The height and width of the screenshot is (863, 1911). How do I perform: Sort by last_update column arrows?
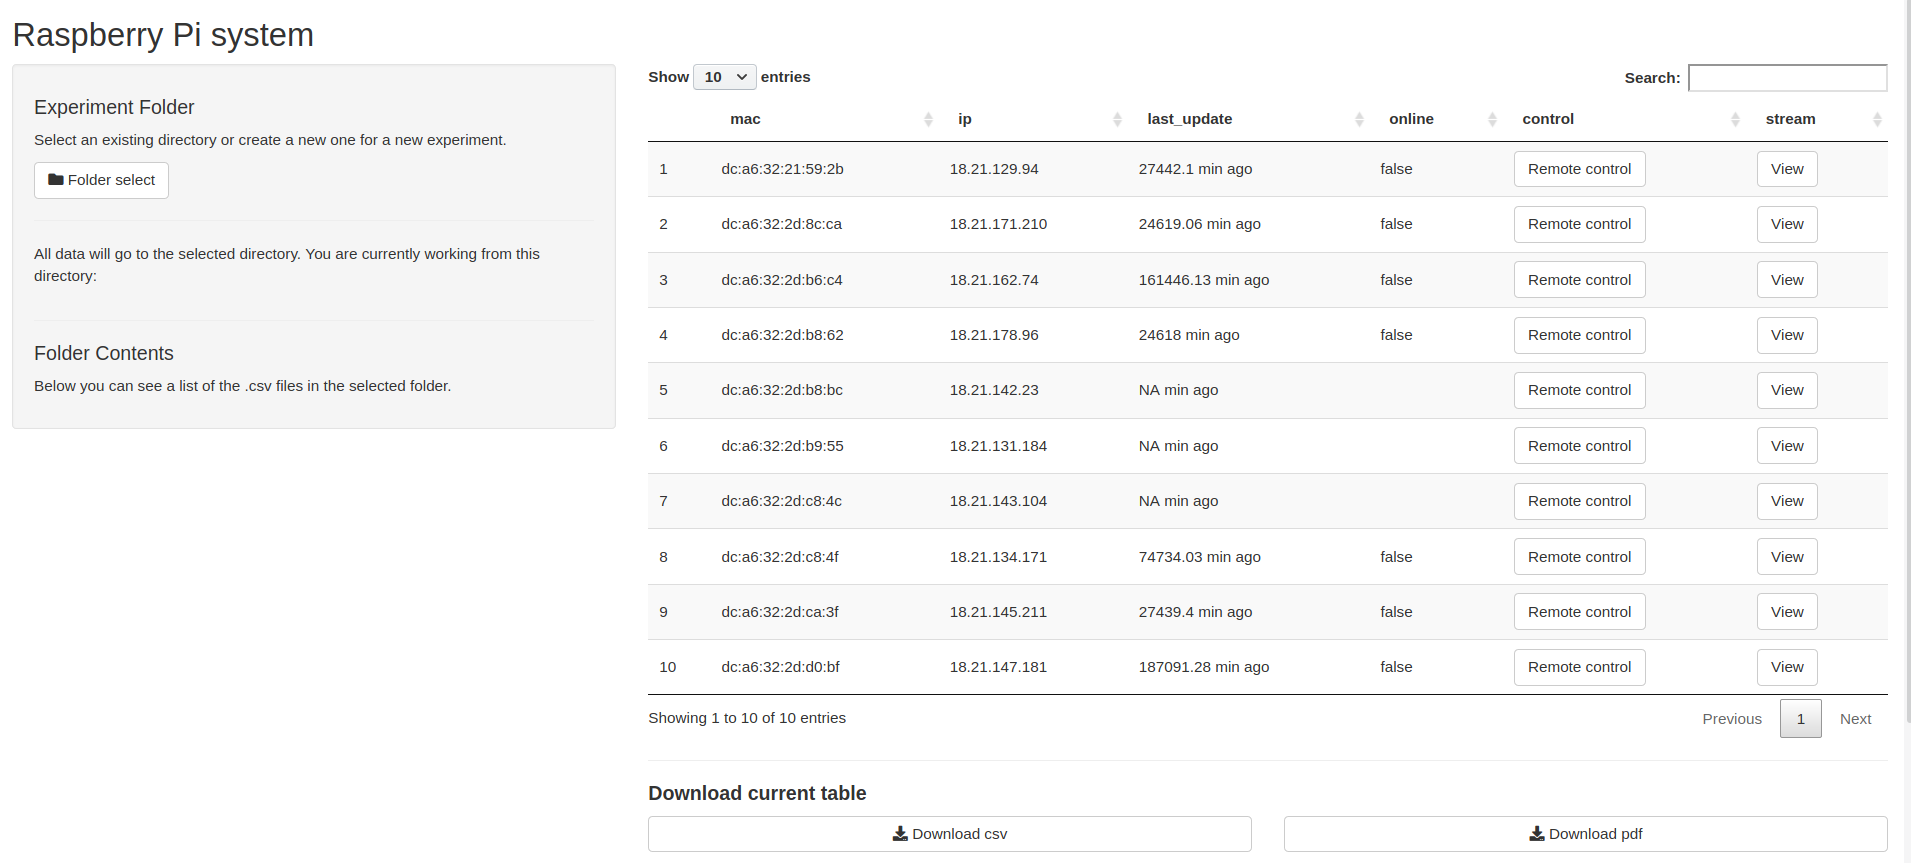(x=1359, y=119)
